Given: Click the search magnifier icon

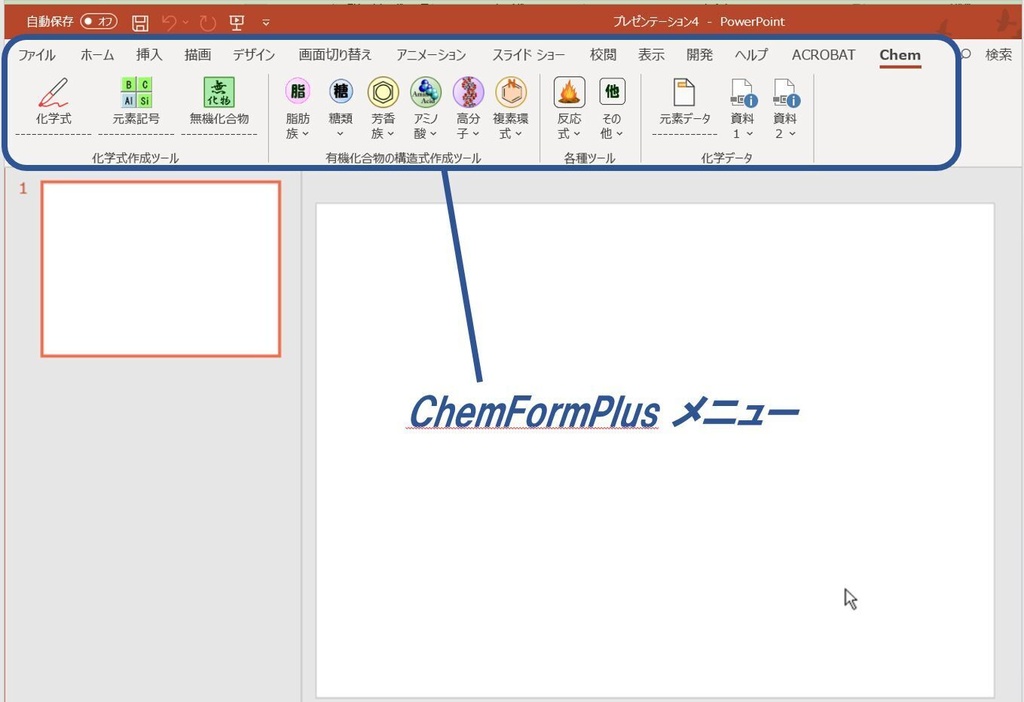Looking at the screenshot, I should coord(966,54).
